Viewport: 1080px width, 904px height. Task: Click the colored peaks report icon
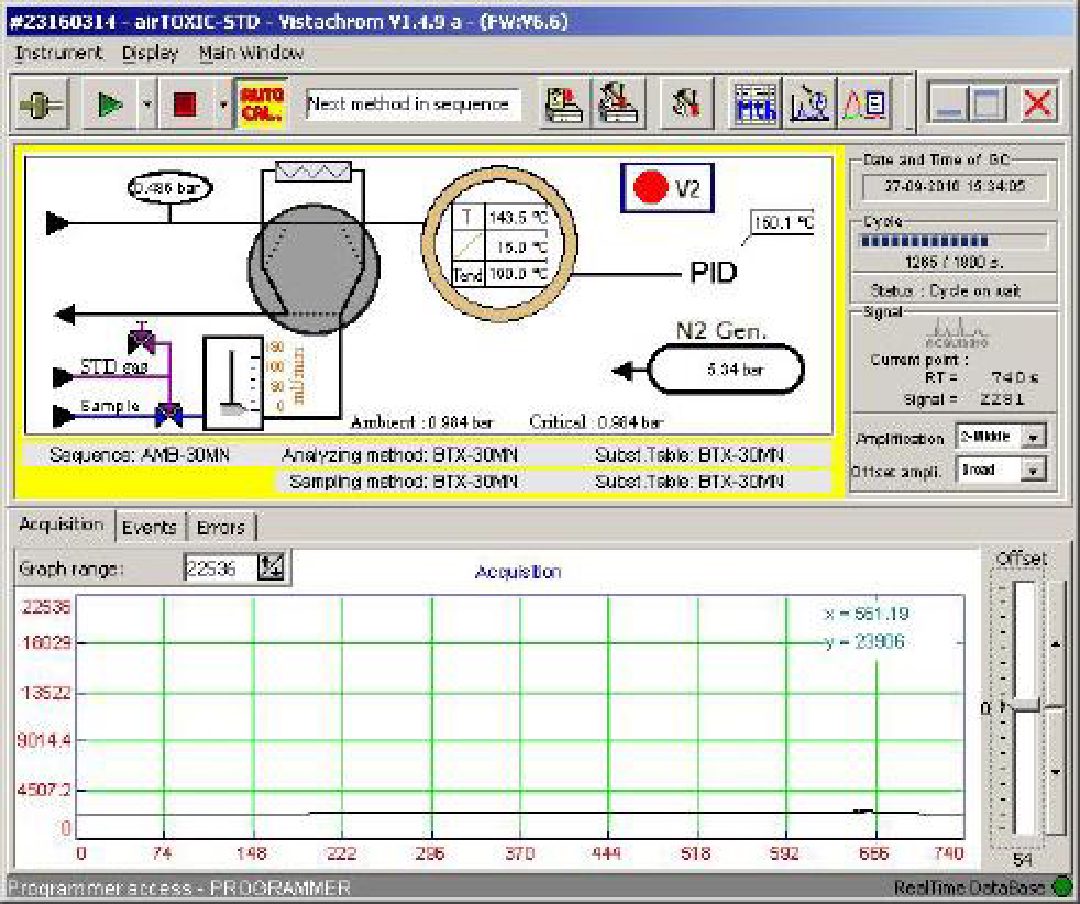[863, 104]
